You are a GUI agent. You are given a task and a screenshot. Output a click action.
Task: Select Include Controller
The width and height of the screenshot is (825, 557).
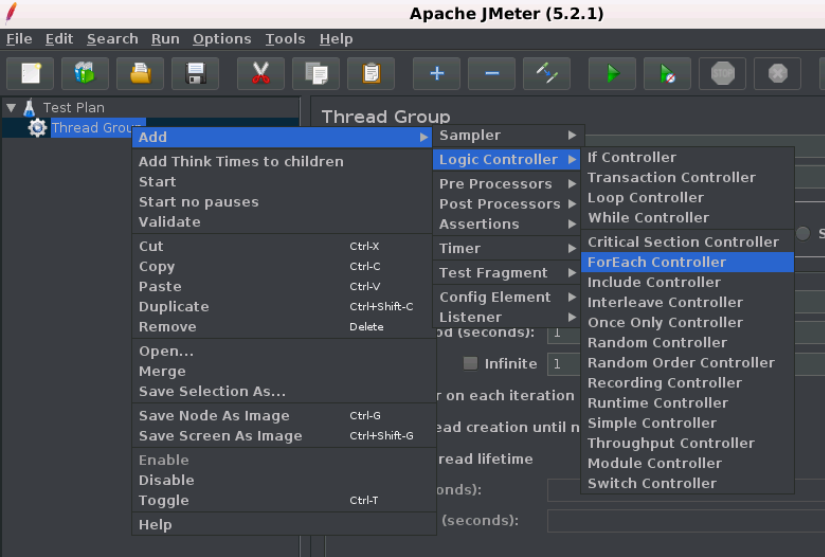[x=687, y=282]
